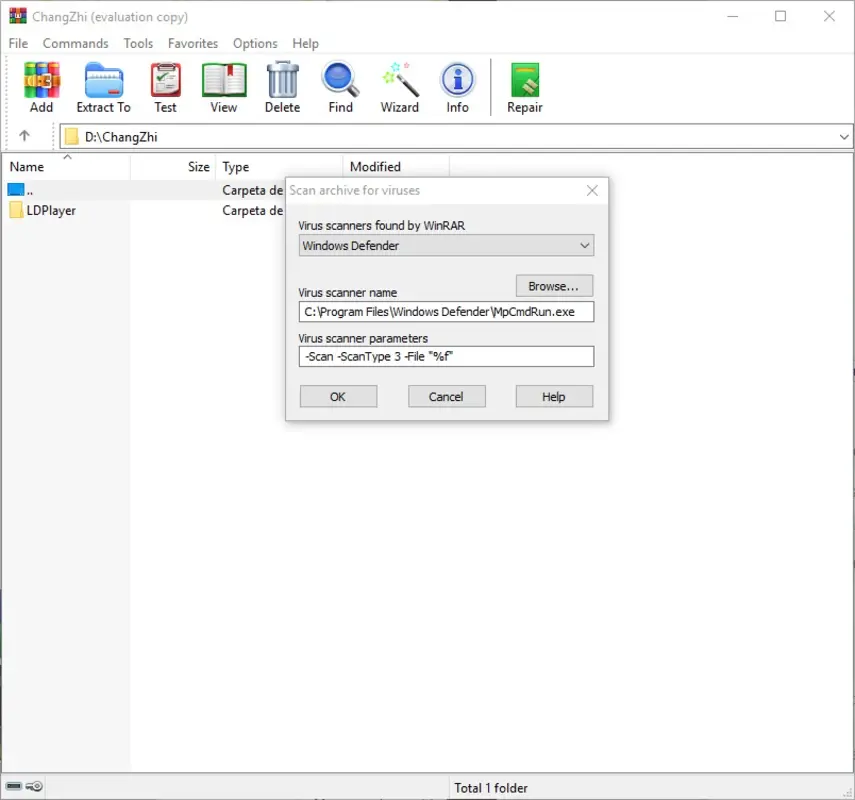This screenshot has width=855, height=800.
Task: Edit the virus scanner parameters field
Action: coord(446,356)
